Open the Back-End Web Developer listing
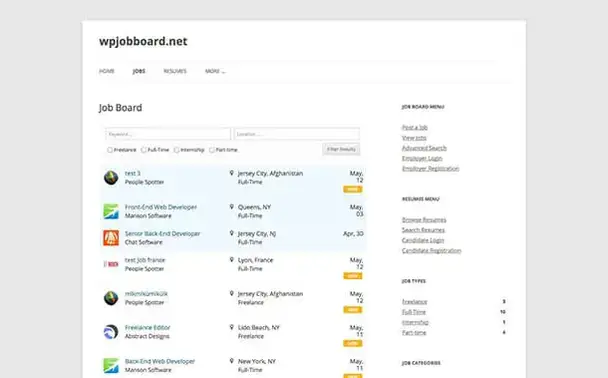608x378 pixels. tap(160, 361)
